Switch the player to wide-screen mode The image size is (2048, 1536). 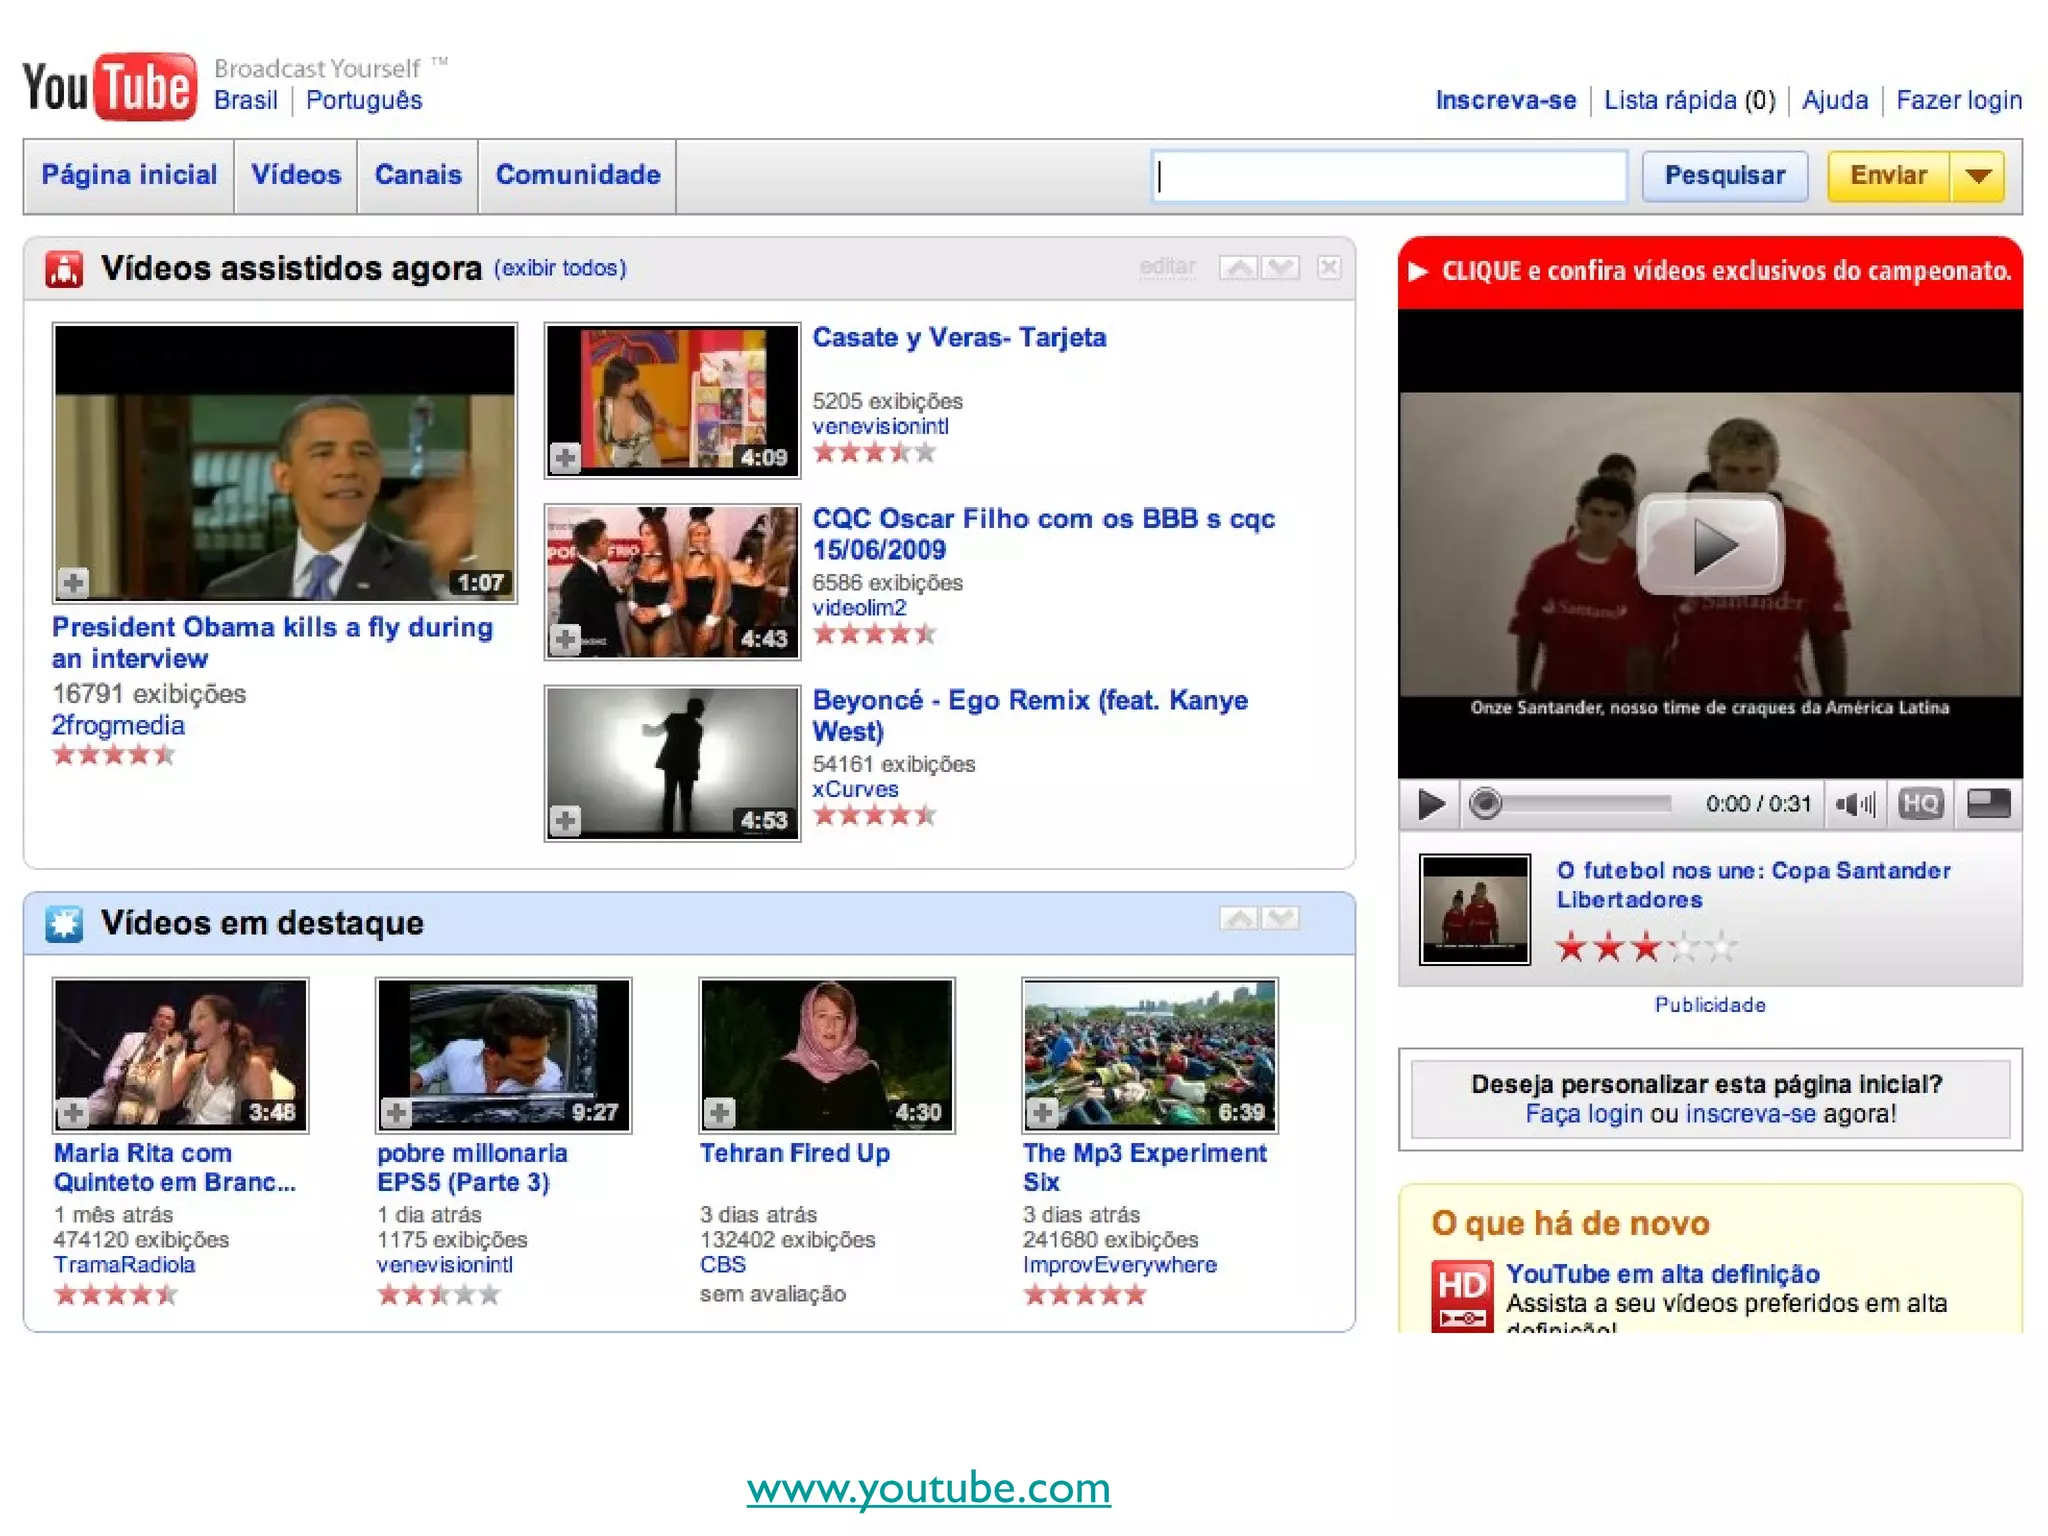click(1988, 804)
